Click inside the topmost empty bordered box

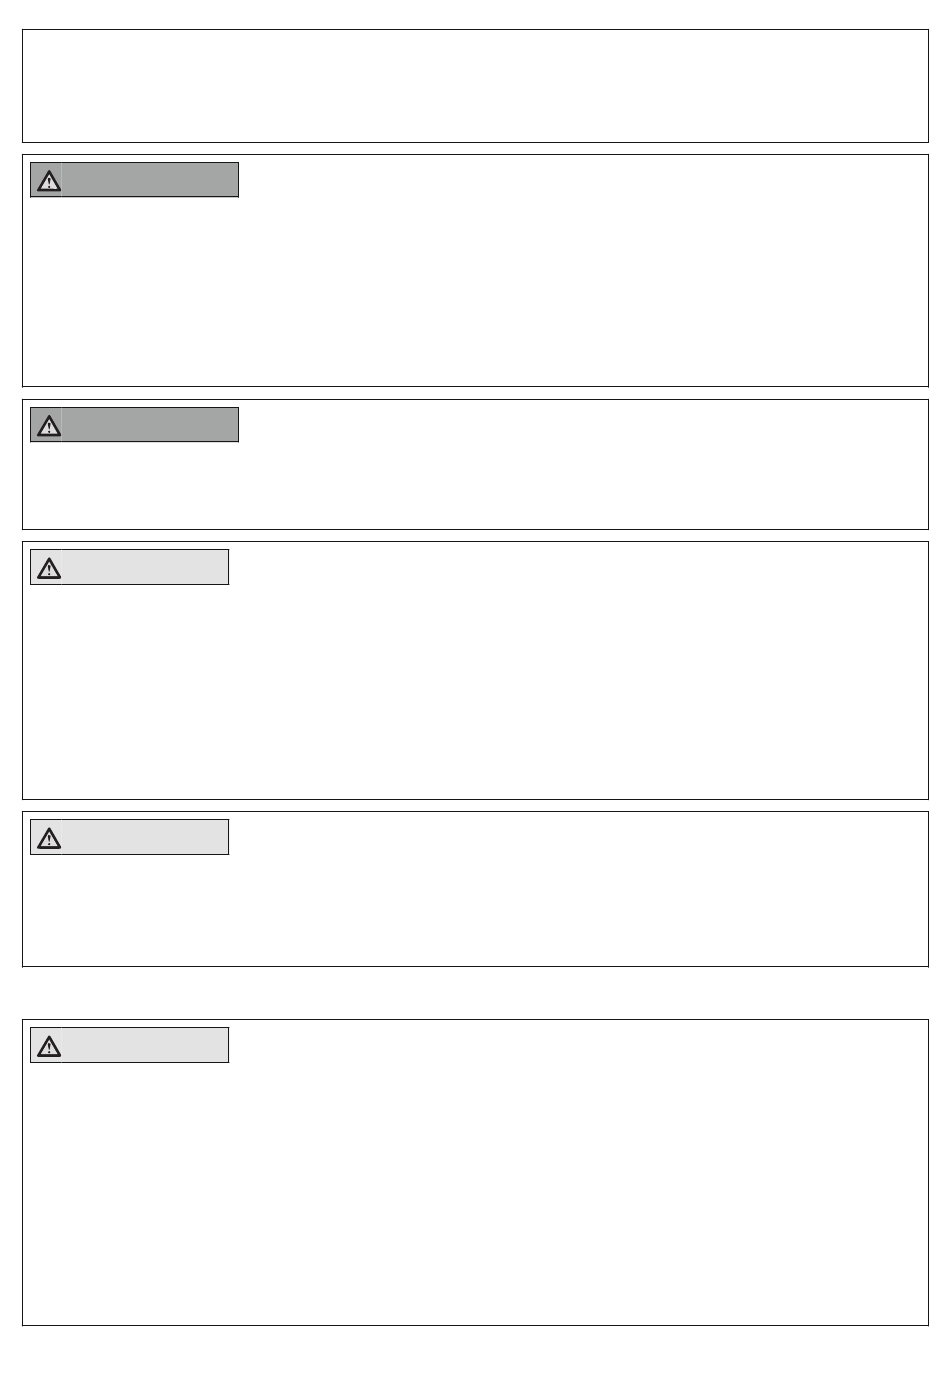(x=475, y=86)
